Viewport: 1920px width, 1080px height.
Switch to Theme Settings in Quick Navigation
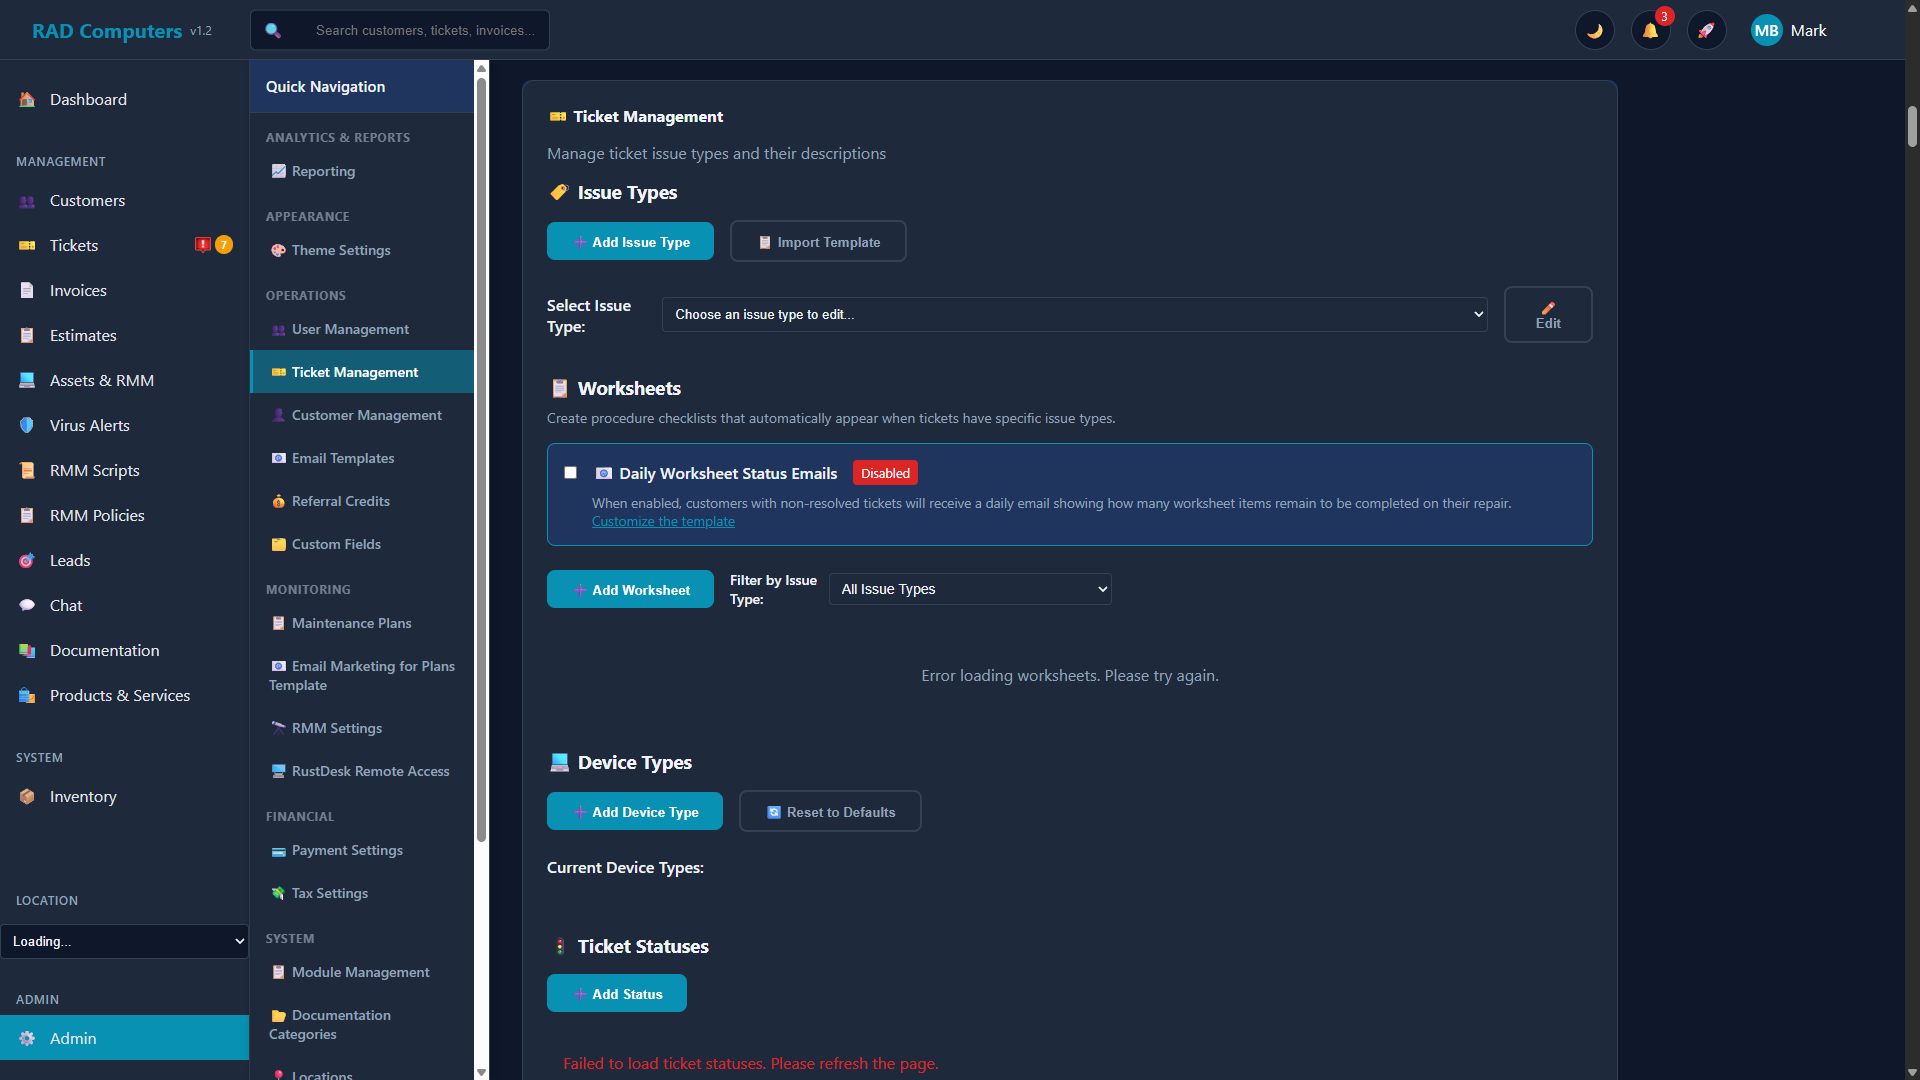pos(340,250)
